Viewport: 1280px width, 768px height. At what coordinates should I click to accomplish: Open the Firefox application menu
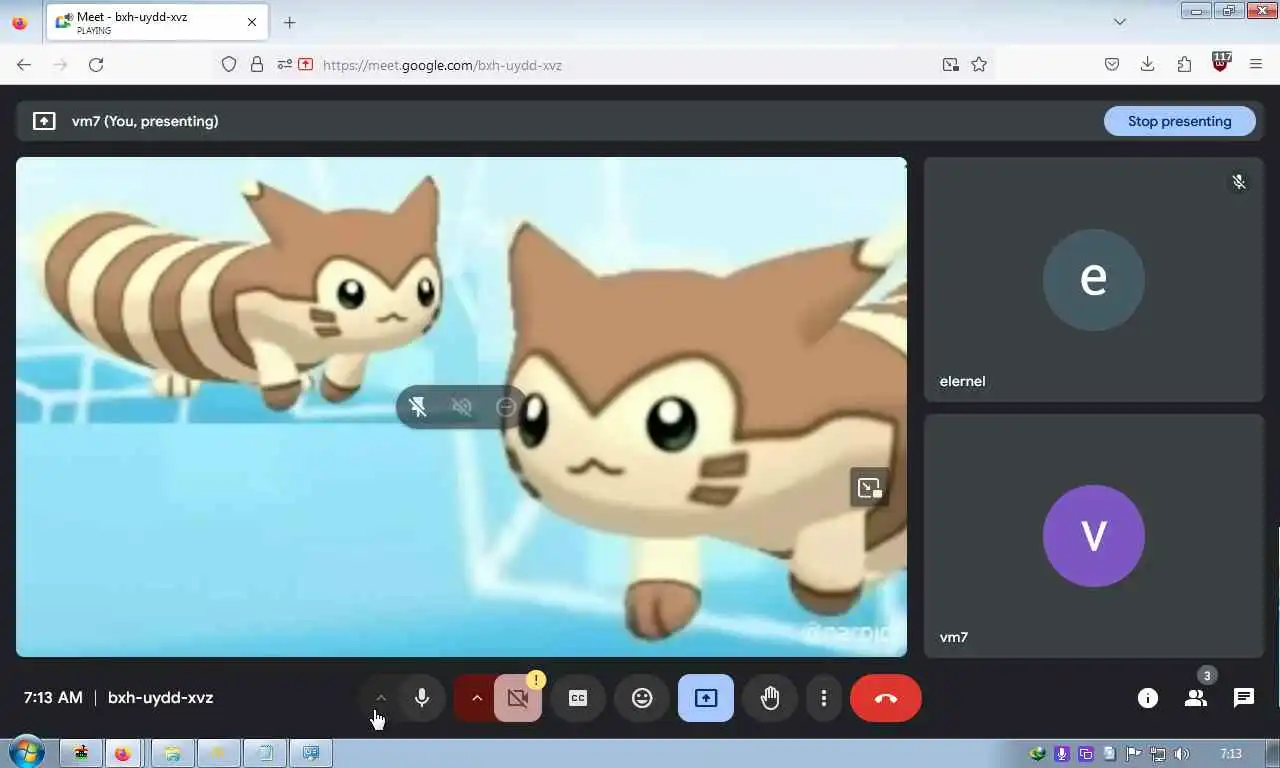(x=1256, y=65)
